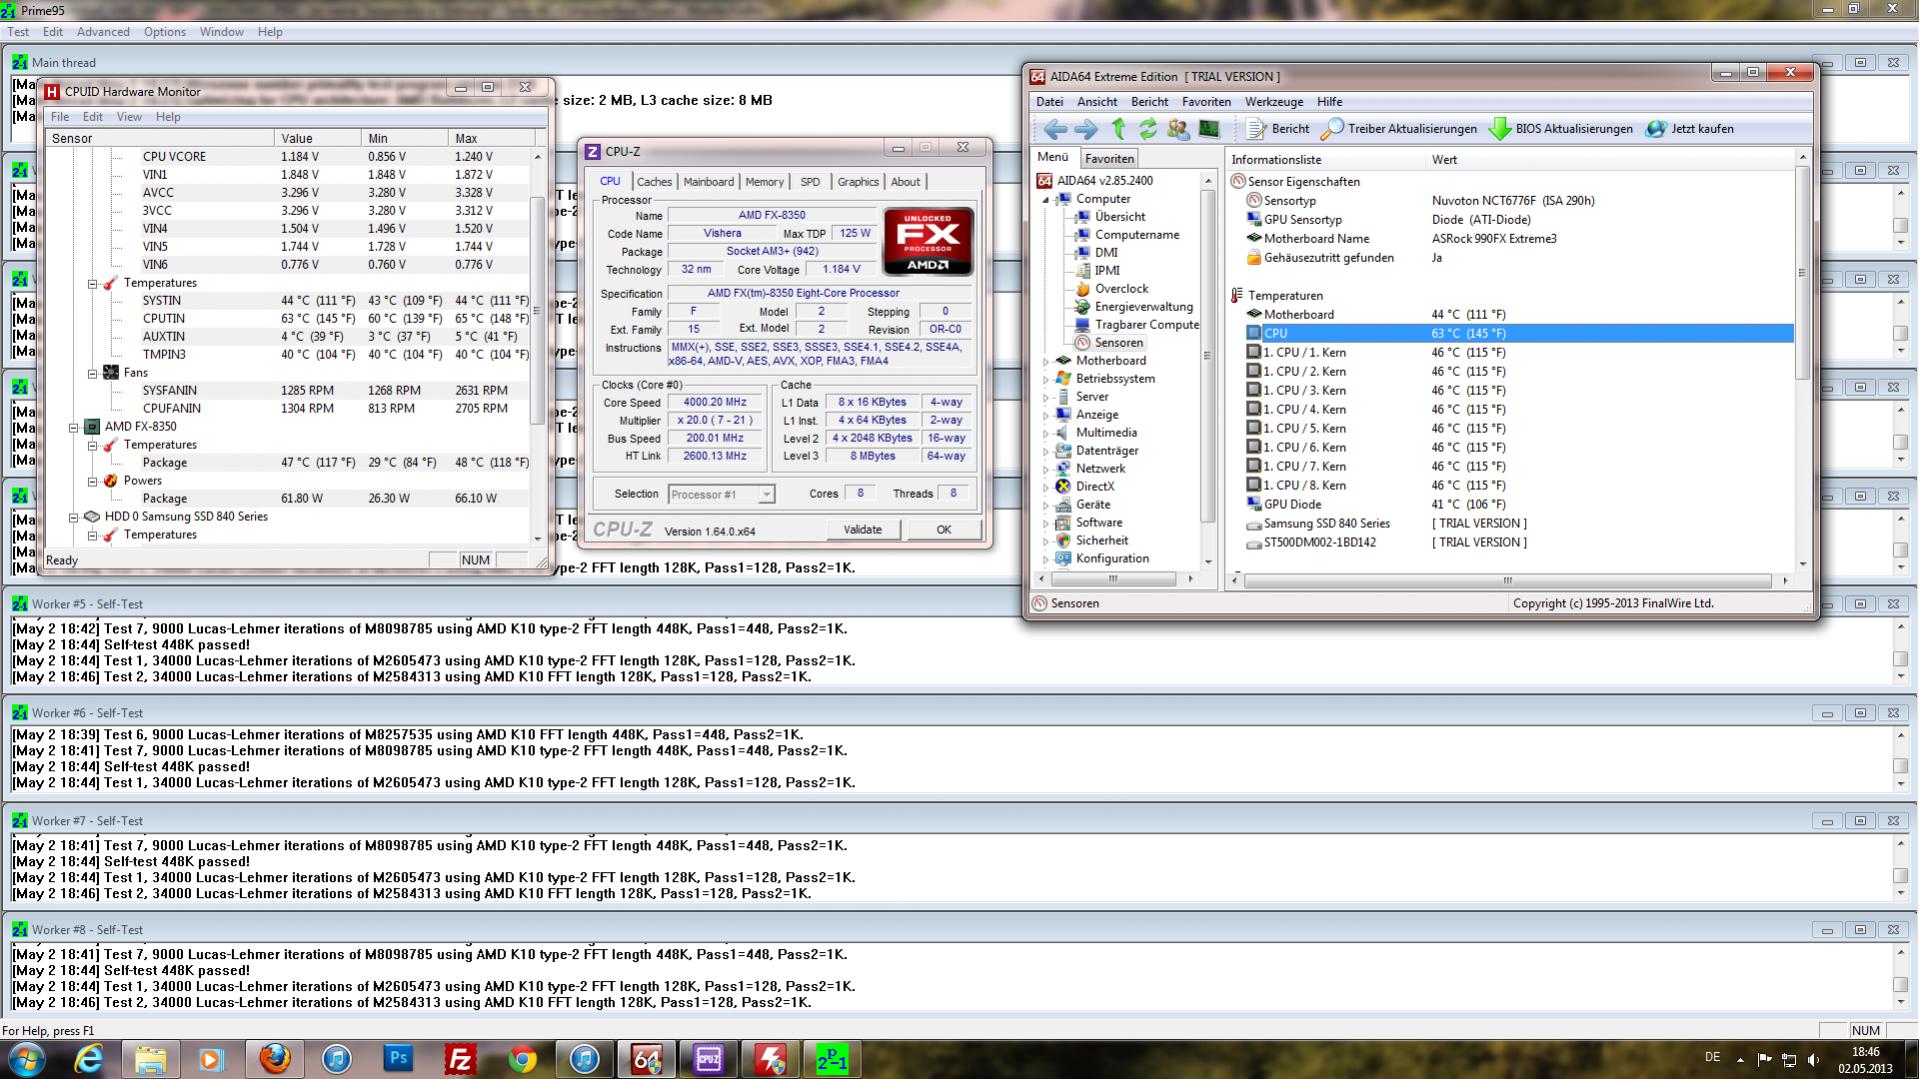Click the Validate button in CPU-Z

(x=863, y=530)
